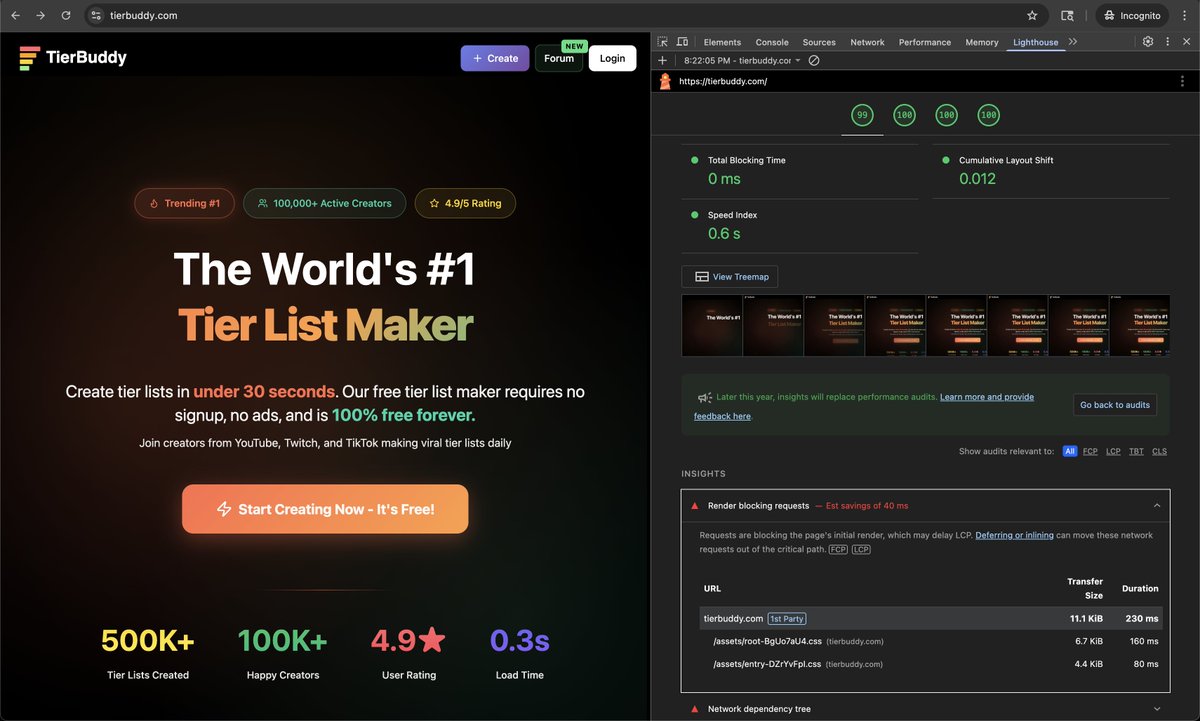Click the 4.9/5 Rating badge

465,203
